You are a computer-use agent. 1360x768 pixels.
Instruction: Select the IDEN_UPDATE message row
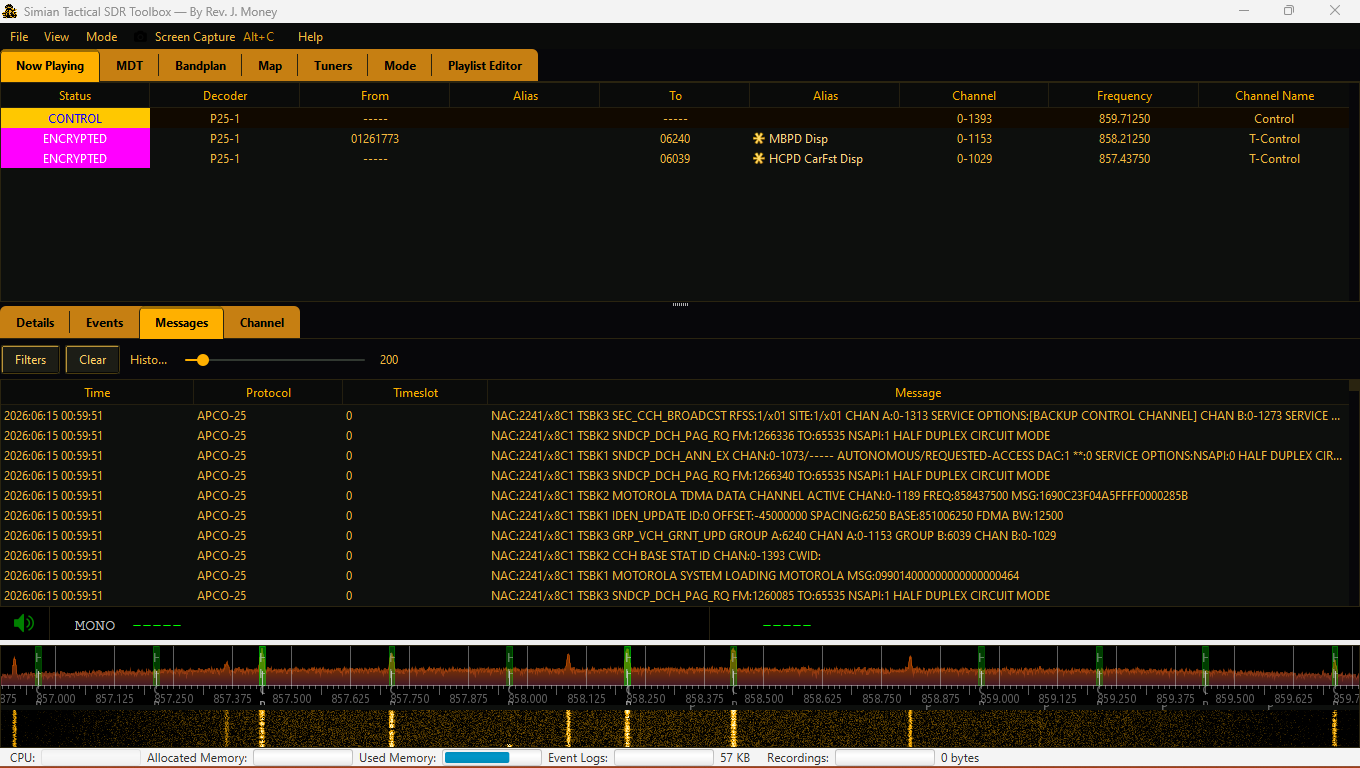tap(674, 516)
